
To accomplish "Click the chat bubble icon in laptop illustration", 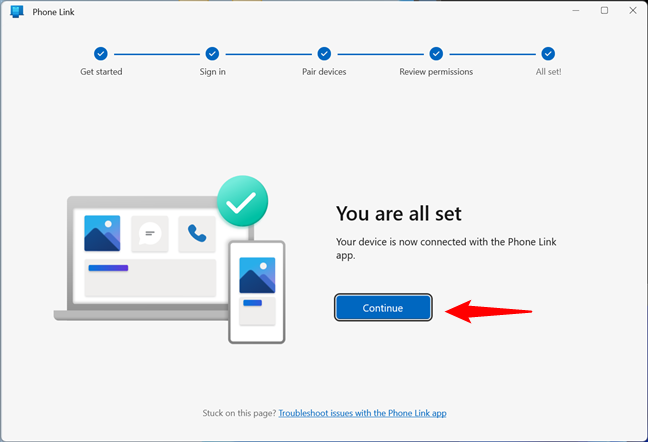I will click(x=150, y=233).
